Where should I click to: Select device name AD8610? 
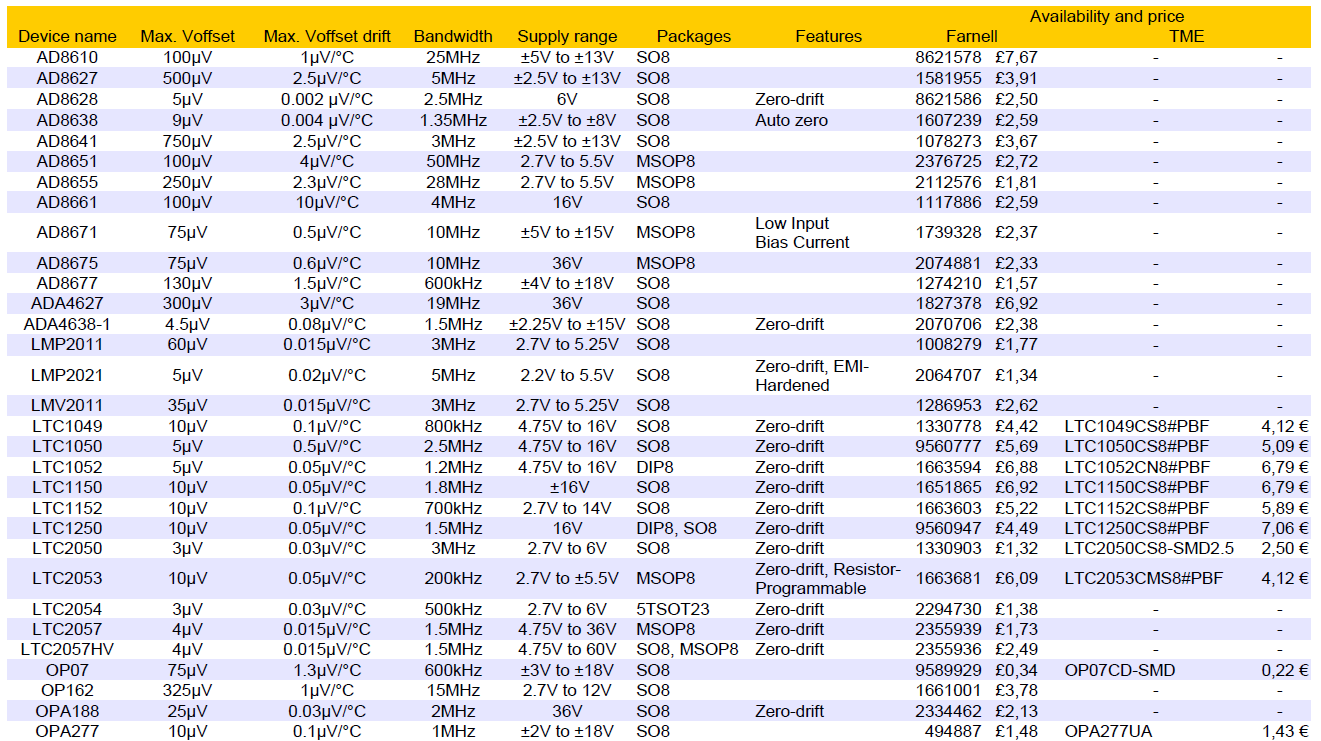pyautogui.click(x=68, y=58)
